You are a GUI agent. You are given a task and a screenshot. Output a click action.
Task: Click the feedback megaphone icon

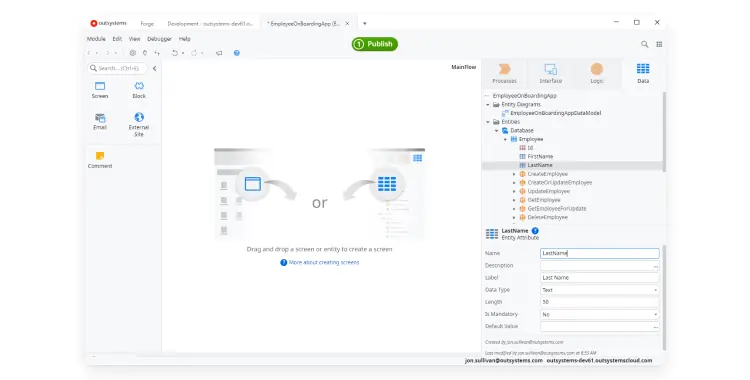pos(219,53)
